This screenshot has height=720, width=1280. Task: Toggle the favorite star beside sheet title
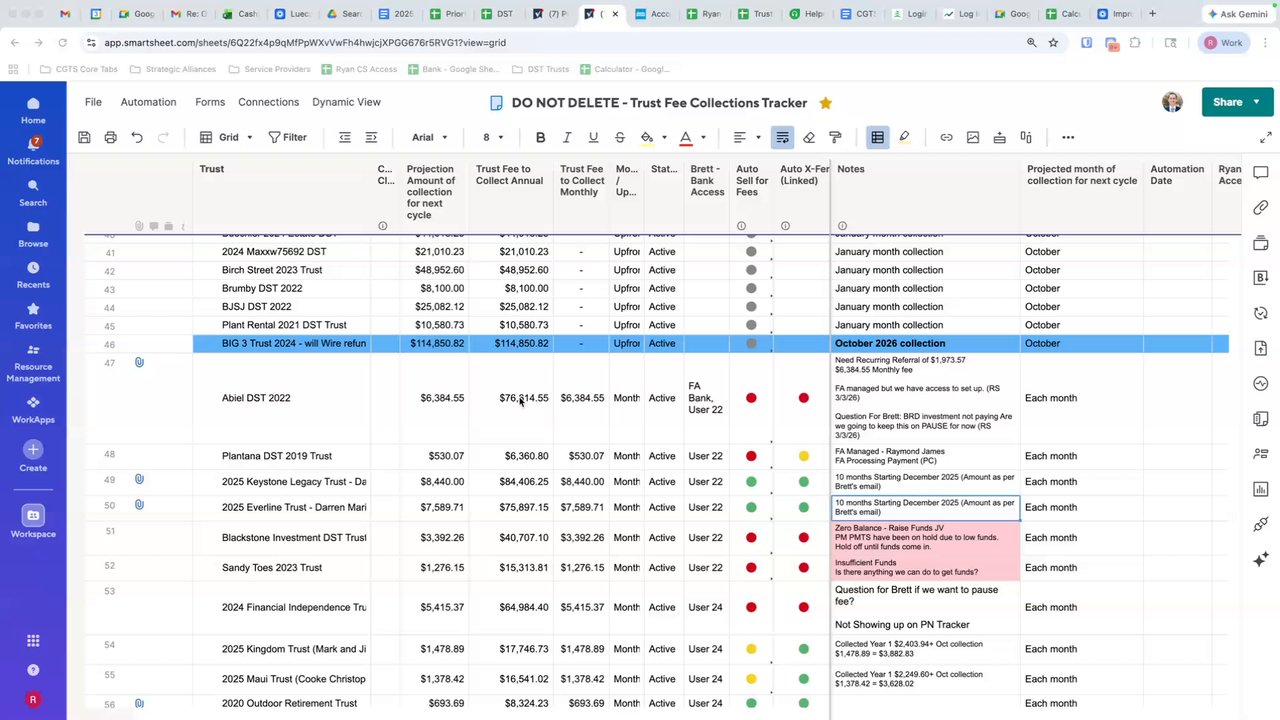coord(825,103)
